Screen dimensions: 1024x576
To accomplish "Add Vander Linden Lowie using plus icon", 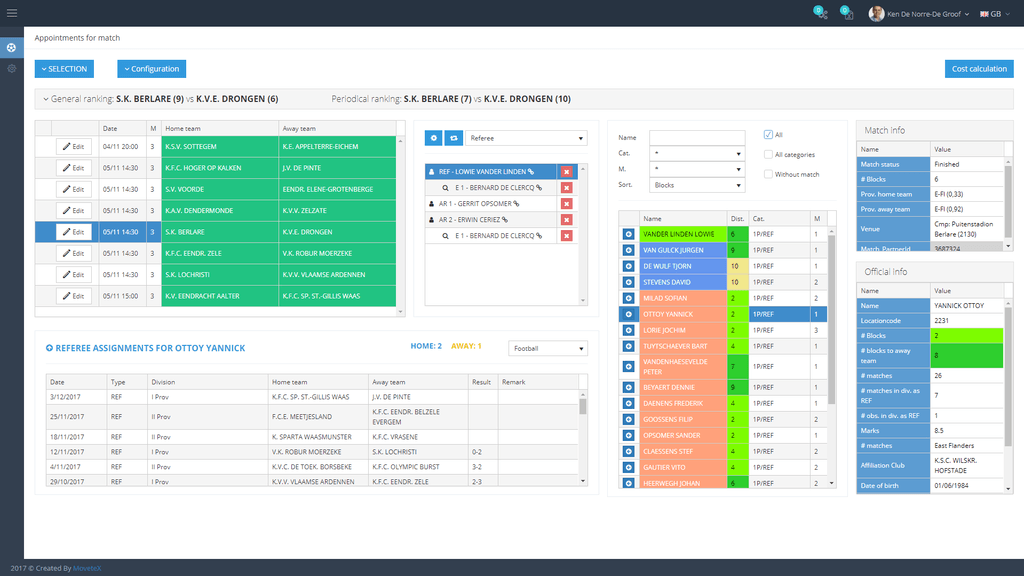I will point(628,234).
